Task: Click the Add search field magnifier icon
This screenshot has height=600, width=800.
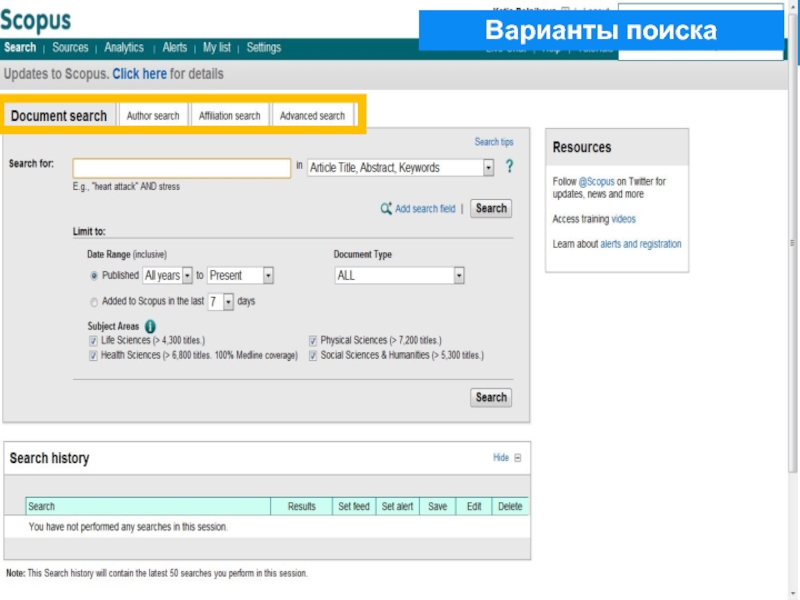Action: 386,209
